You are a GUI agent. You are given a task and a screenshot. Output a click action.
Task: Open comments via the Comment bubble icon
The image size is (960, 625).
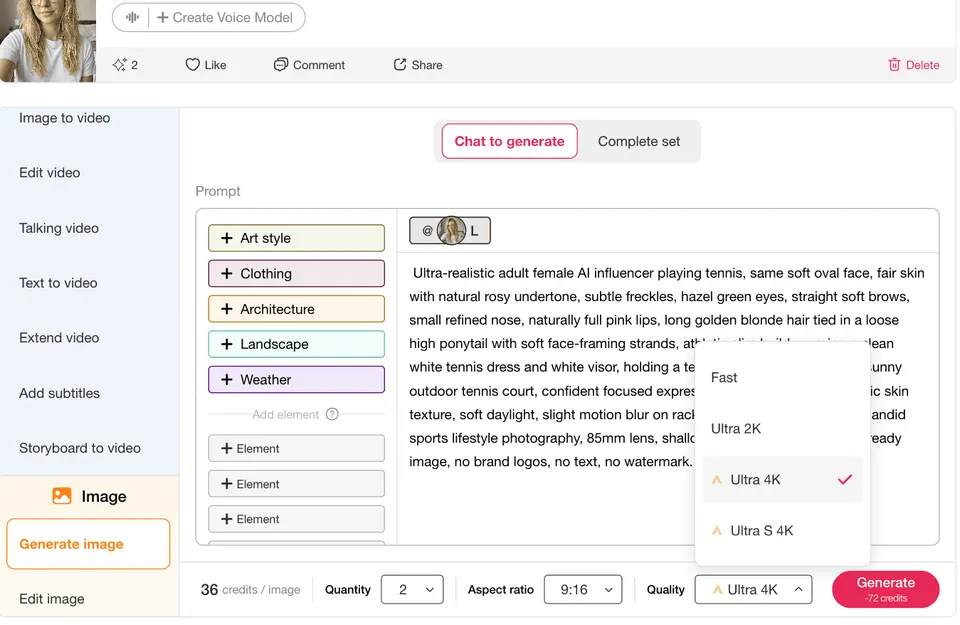(x=280, y=64)
